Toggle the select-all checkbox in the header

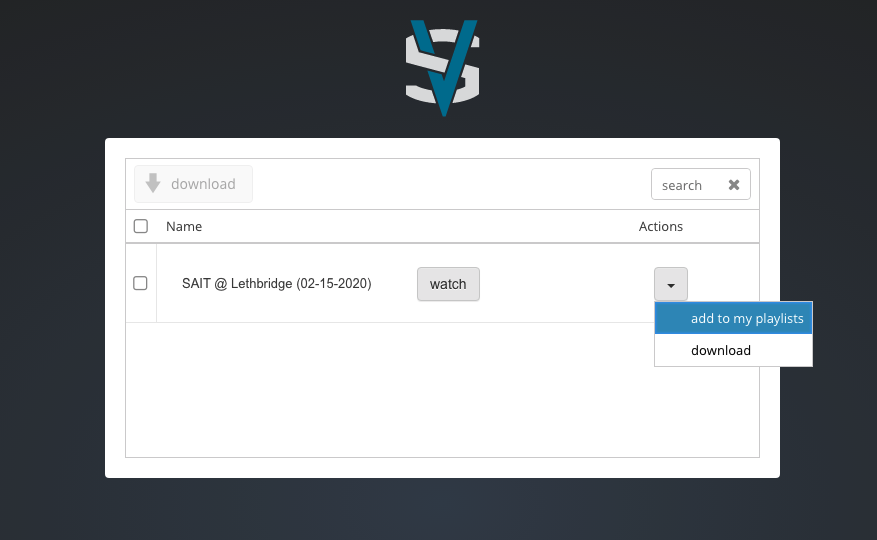[141, 226]
